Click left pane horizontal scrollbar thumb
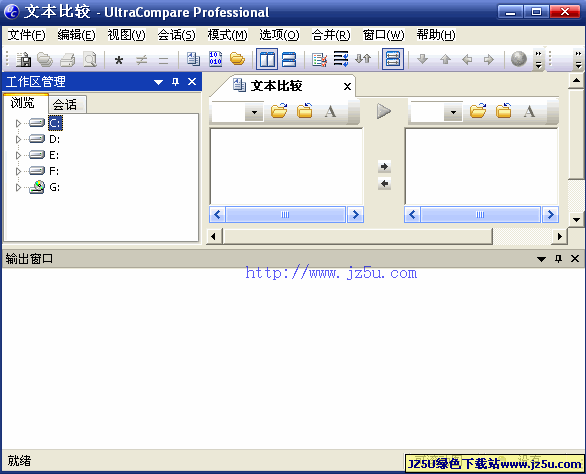This screenshot has width=586, height=474. click(x=286, y=215)
